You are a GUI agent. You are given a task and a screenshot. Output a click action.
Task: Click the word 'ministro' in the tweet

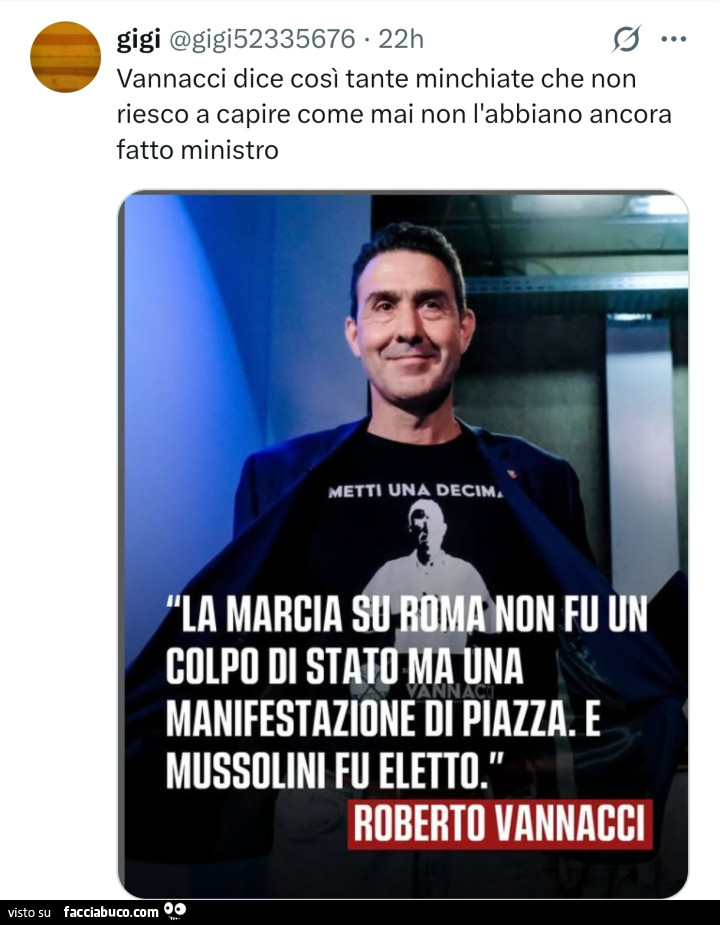tap(230, 150)
